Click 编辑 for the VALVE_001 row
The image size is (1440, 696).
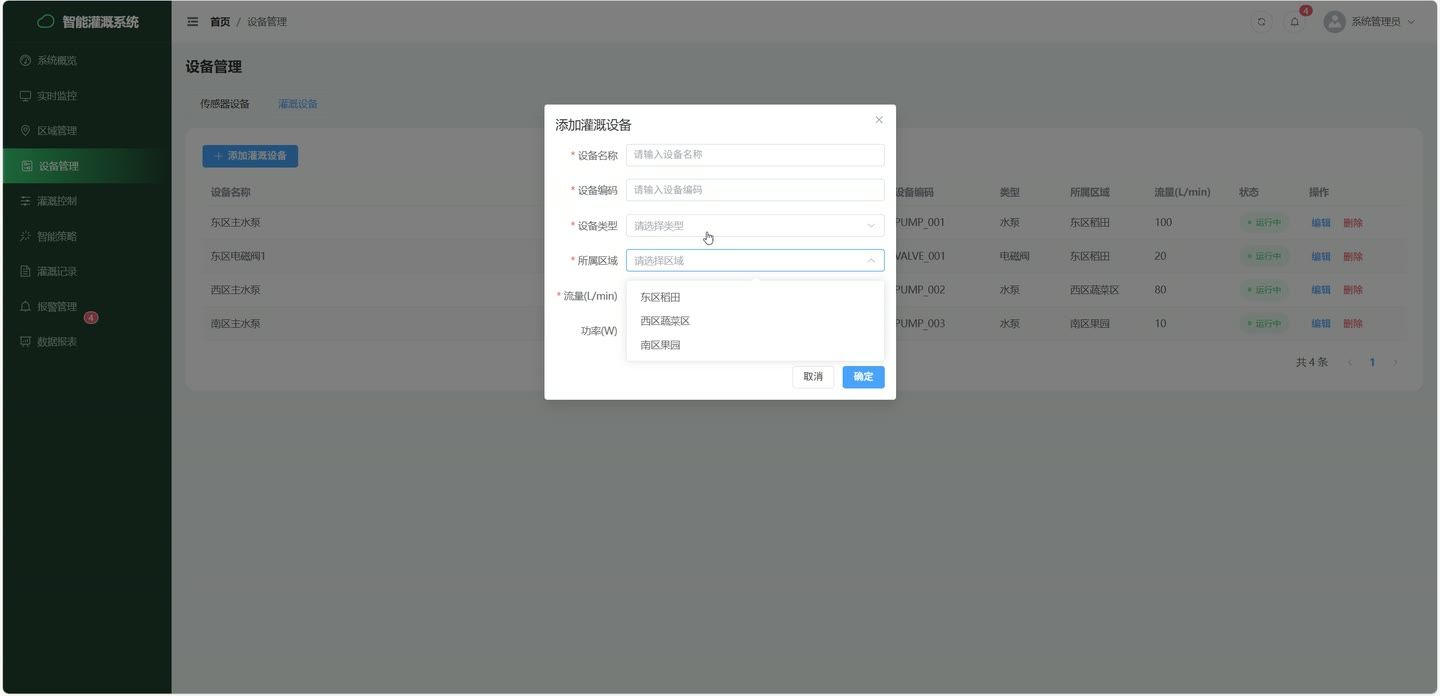pyautogui.click(x=1321, y=257)
